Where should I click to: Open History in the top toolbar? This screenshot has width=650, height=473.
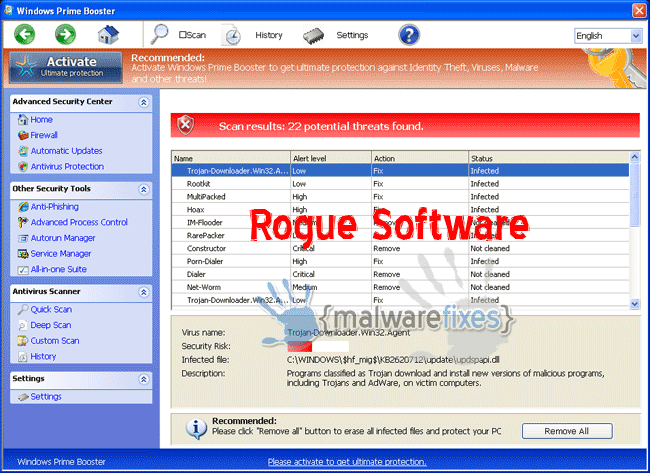click(269, 35)
